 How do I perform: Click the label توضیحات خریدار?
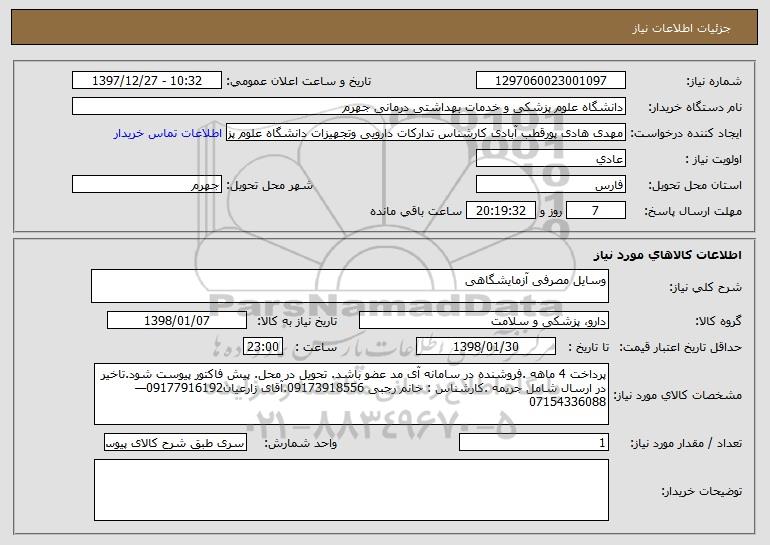click(x=702, y=490)
